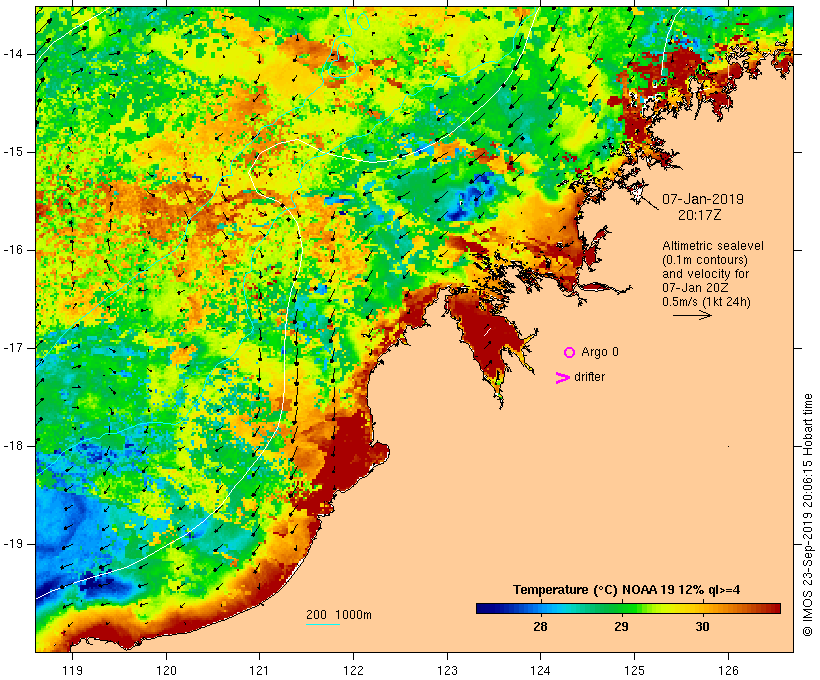Click the longitude axis label '126'
820x680 pixels.
click(x=728, y=670)
